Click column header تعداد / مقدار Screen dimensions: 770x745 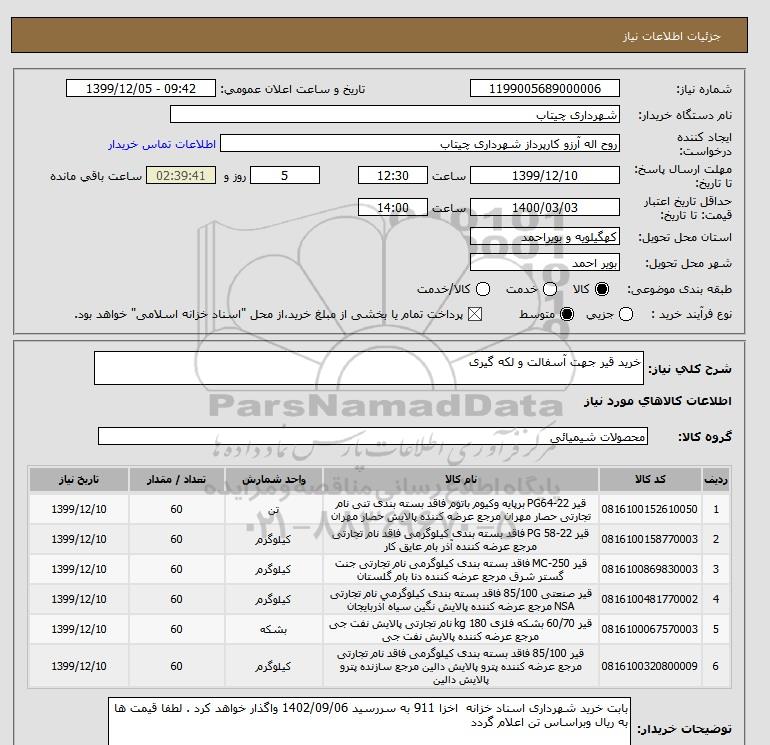click(177, 479)
